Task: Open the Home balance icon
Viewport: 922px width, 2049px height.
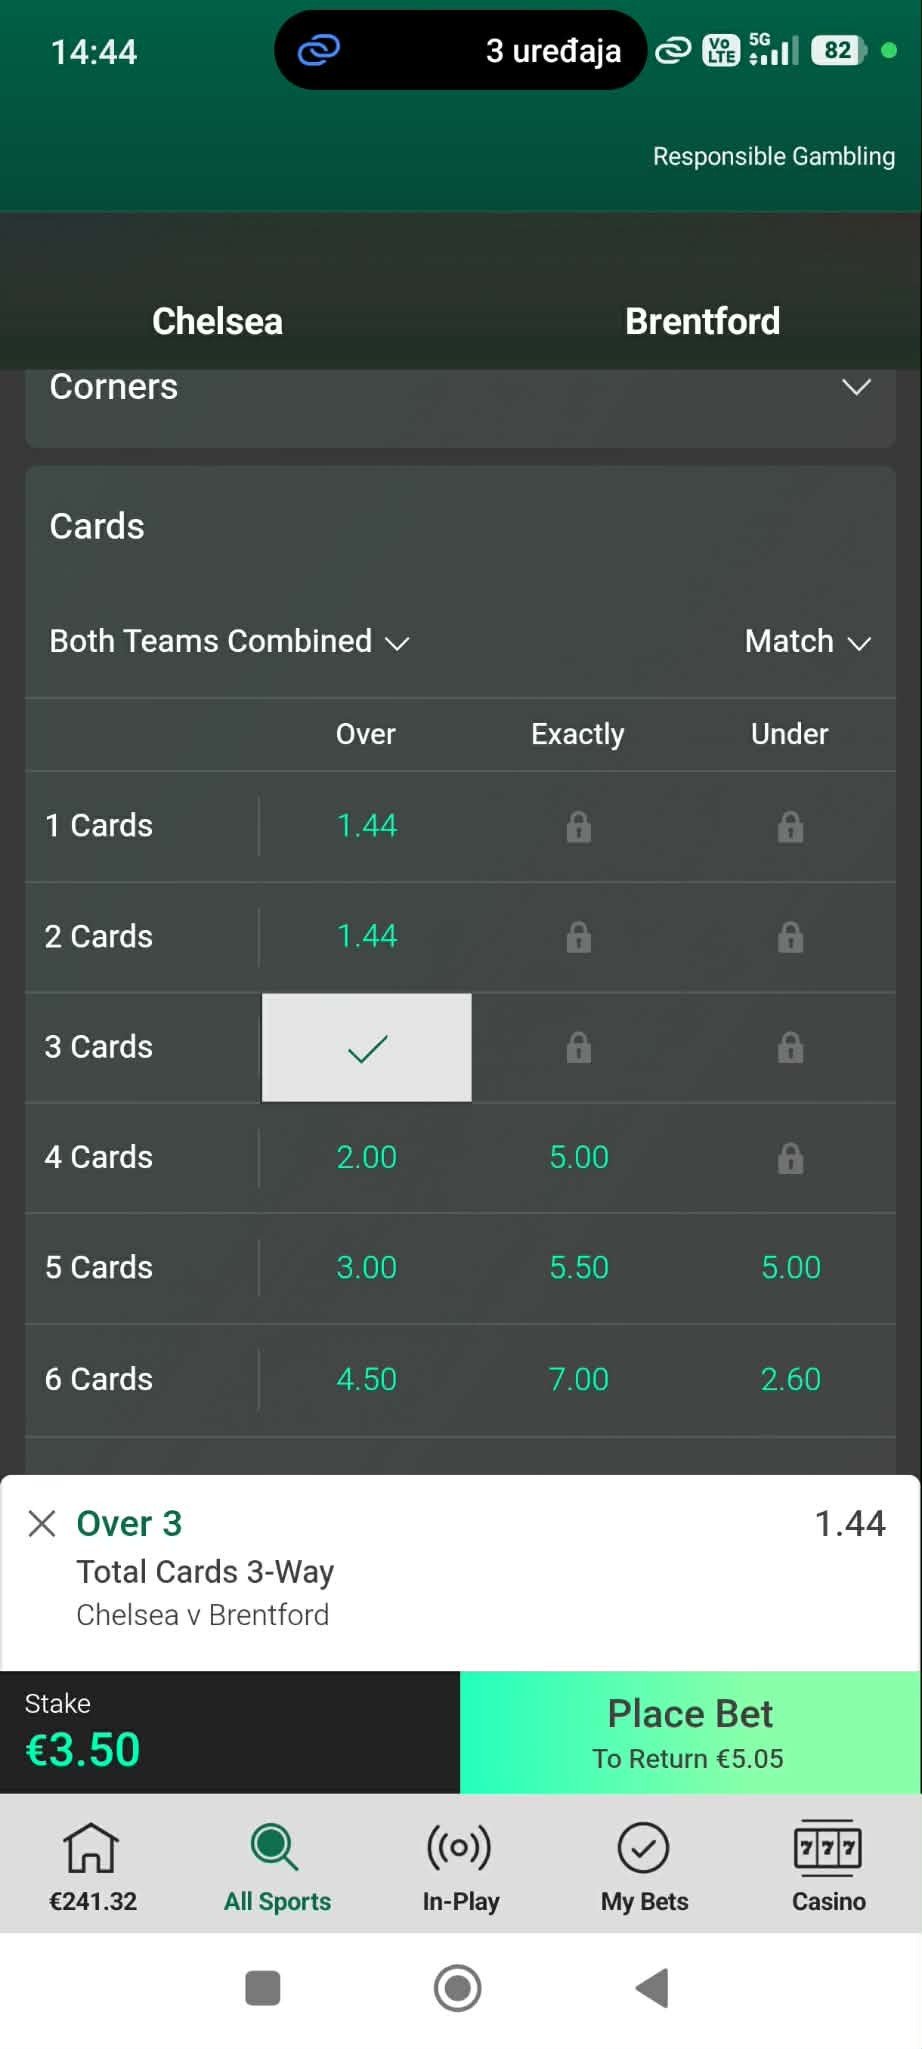Action: [x=92, y=1847]
